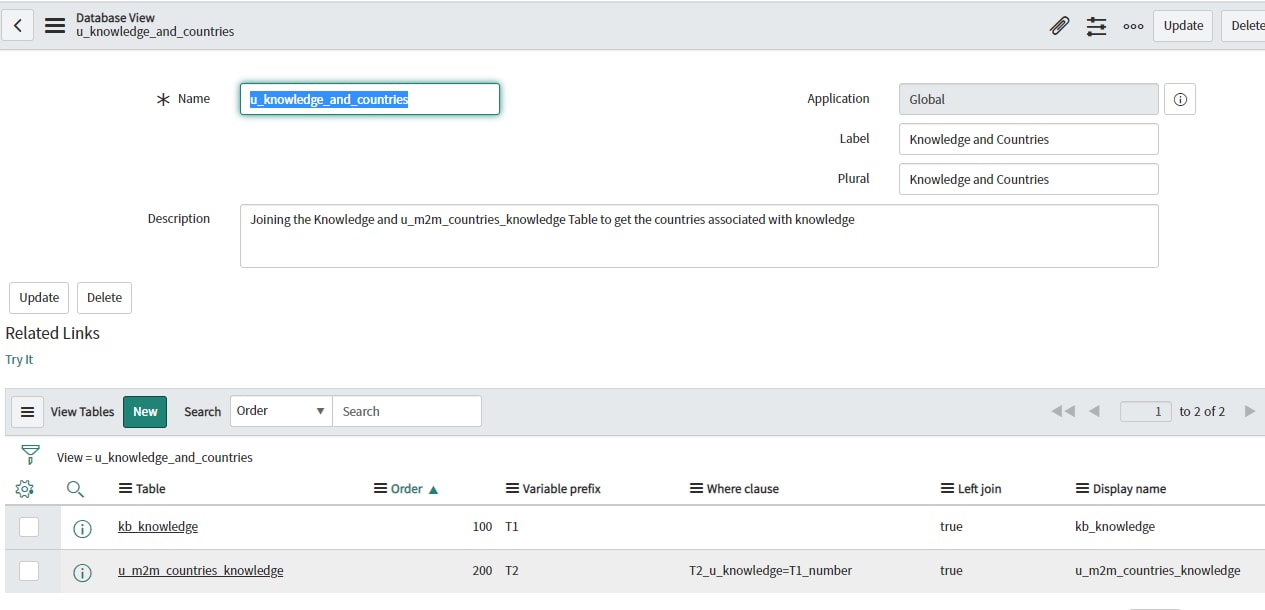Click the list Search text box
The height and width of the screenshot is (610, 1265).
click(407, 411)
